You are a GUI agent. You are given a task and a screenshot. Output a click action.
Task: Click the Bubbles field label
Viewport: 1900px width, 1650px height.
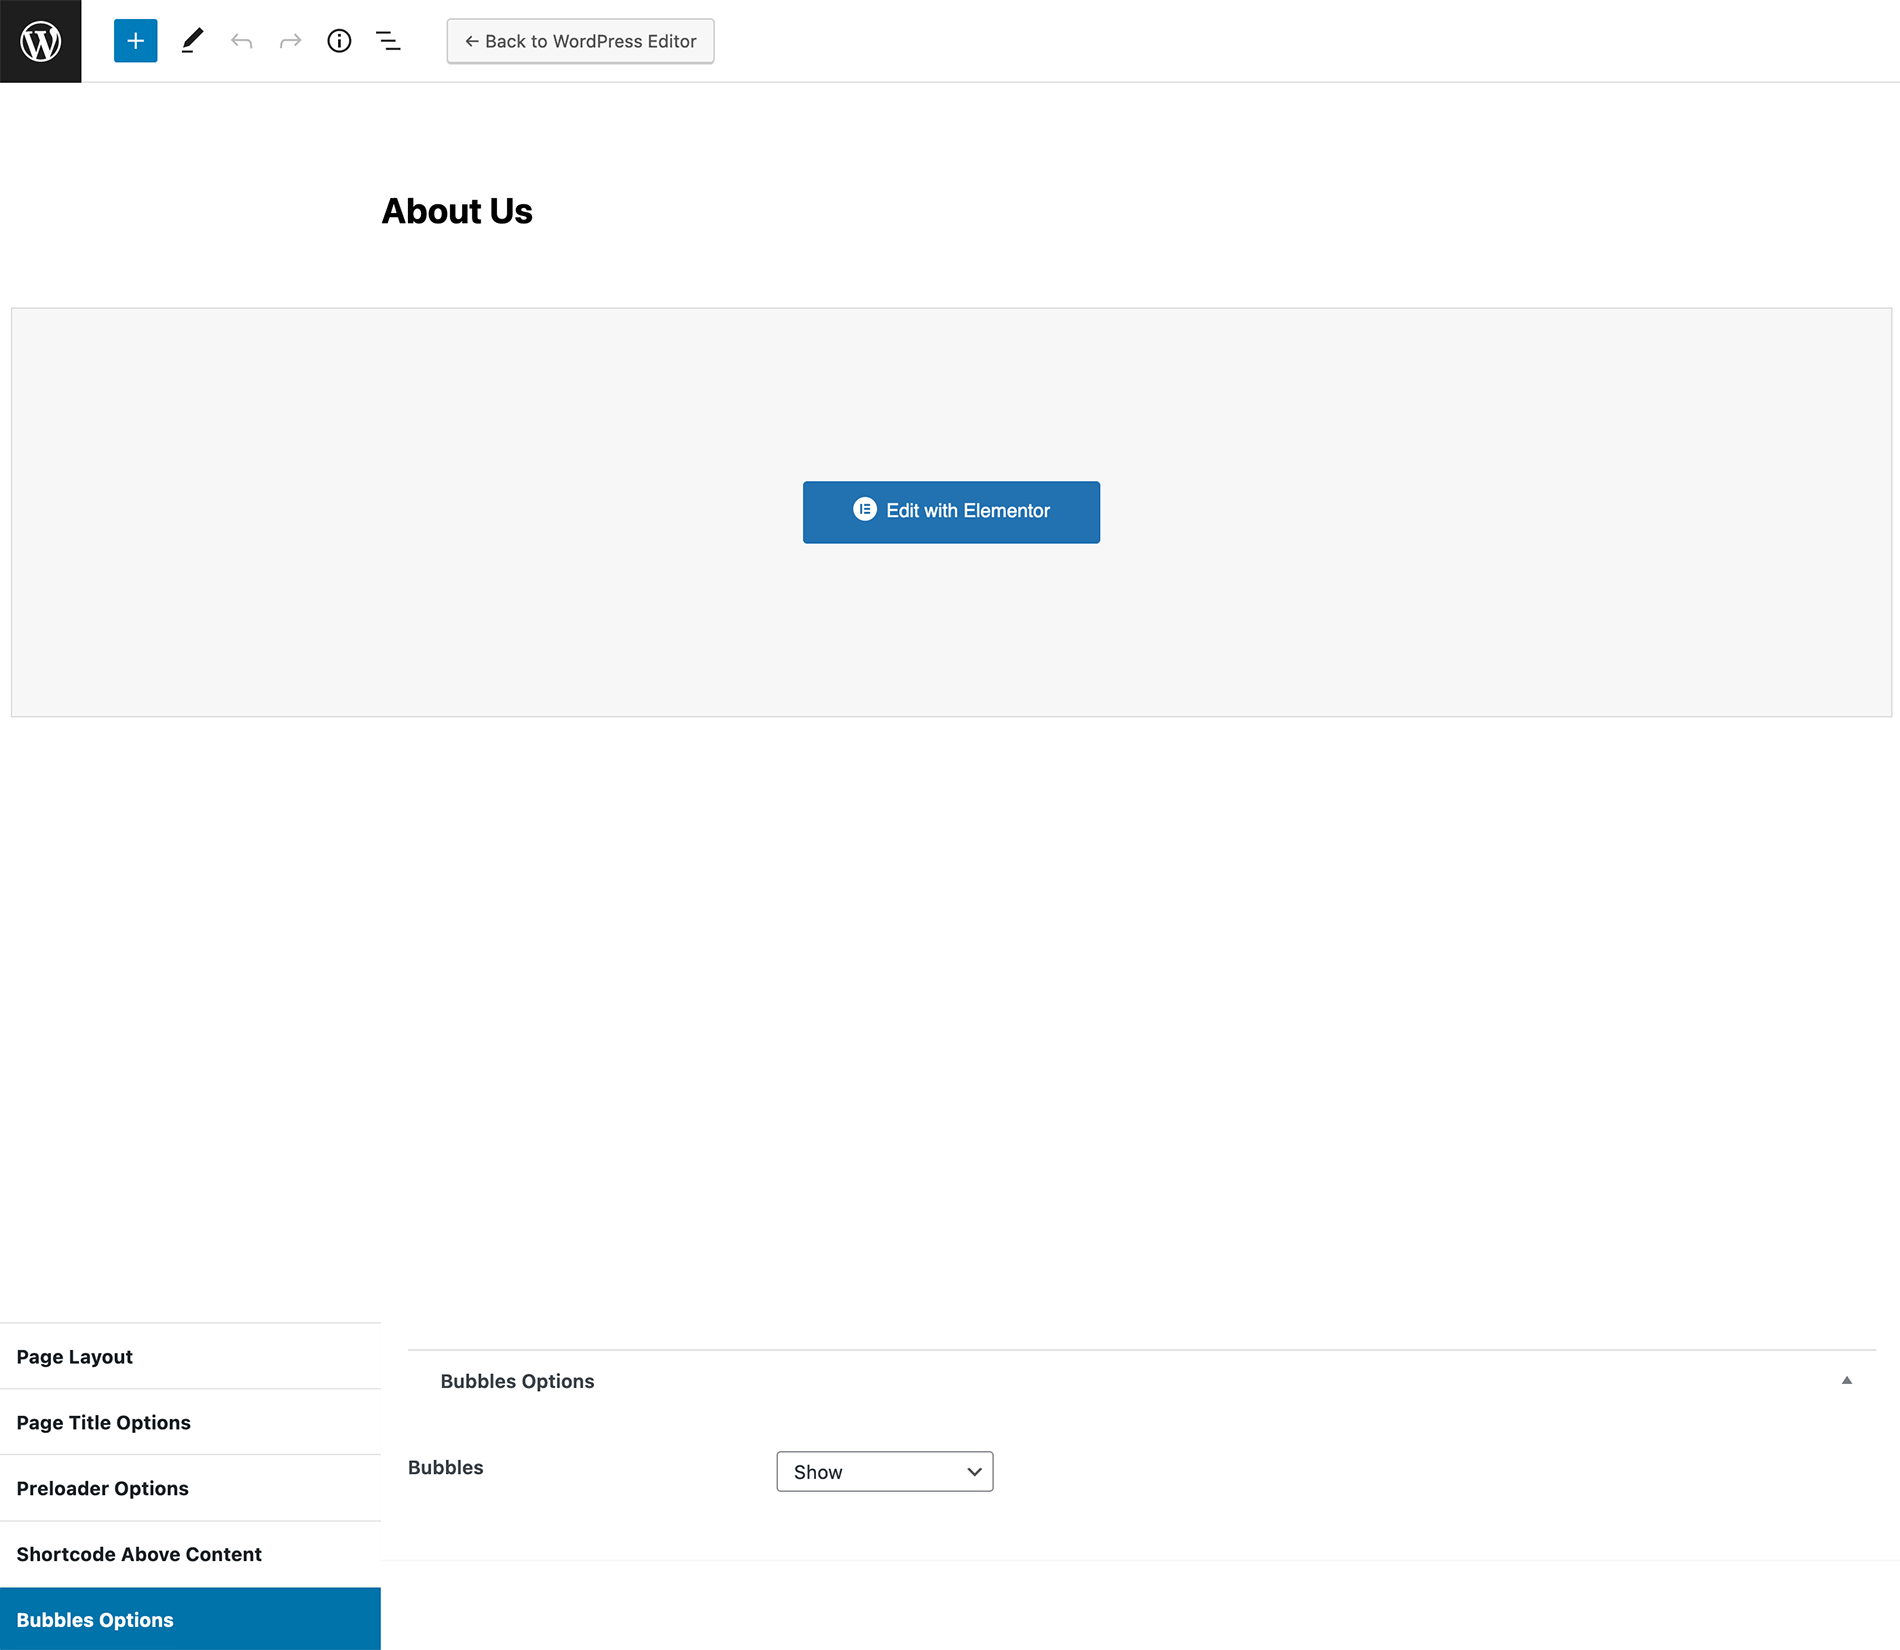445,1467
